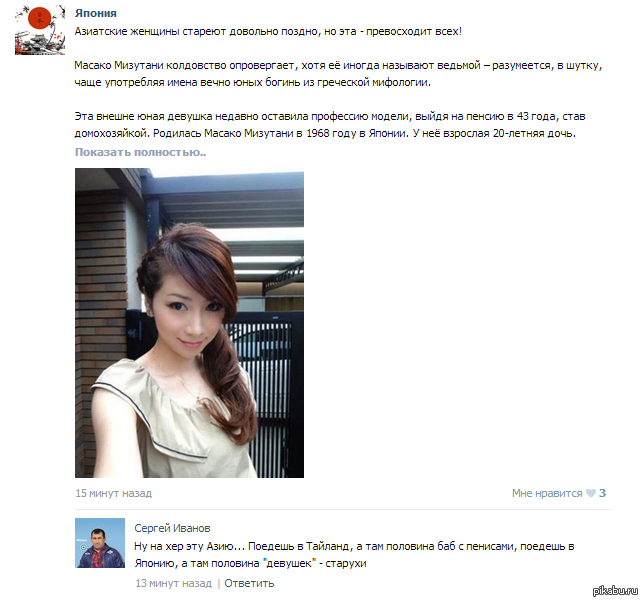Open the Япония community name link
The width and height of the screenshot is (643, 602).
click(x=96, y=13)
